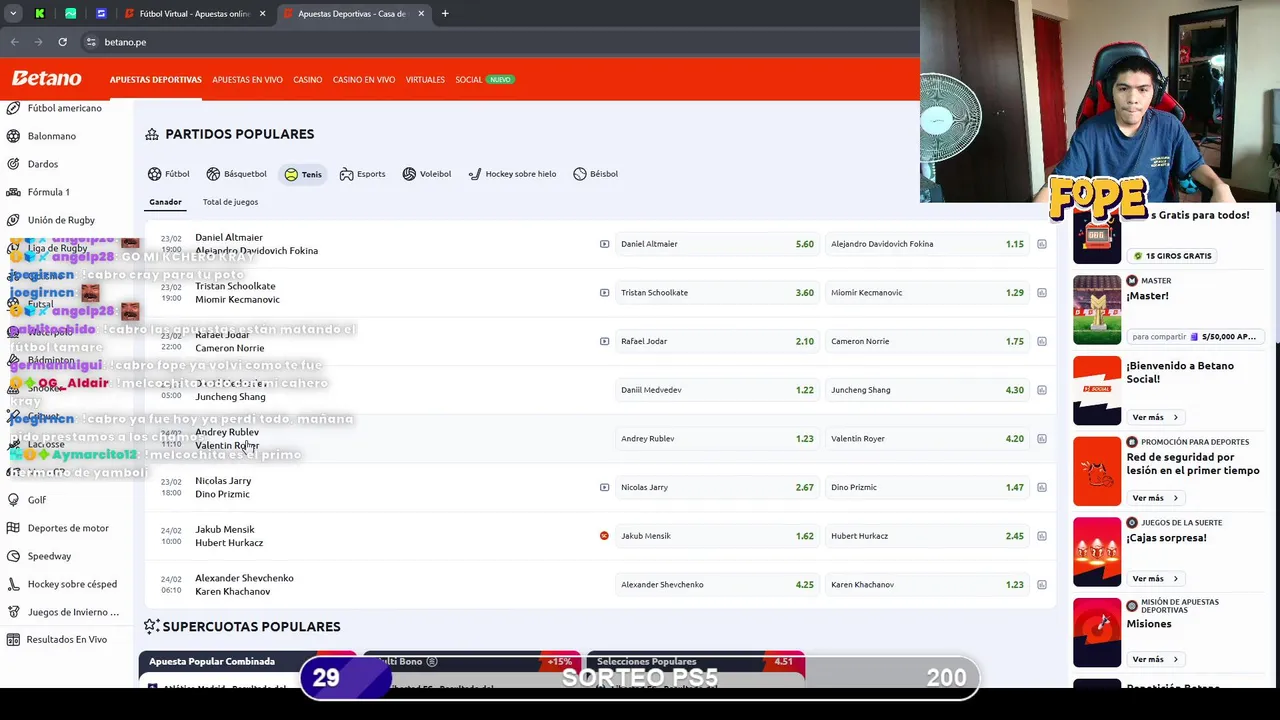Viewport: 1280px width, 720px height.
Task: Open Virtuales menu item
Action: [425, 80]
